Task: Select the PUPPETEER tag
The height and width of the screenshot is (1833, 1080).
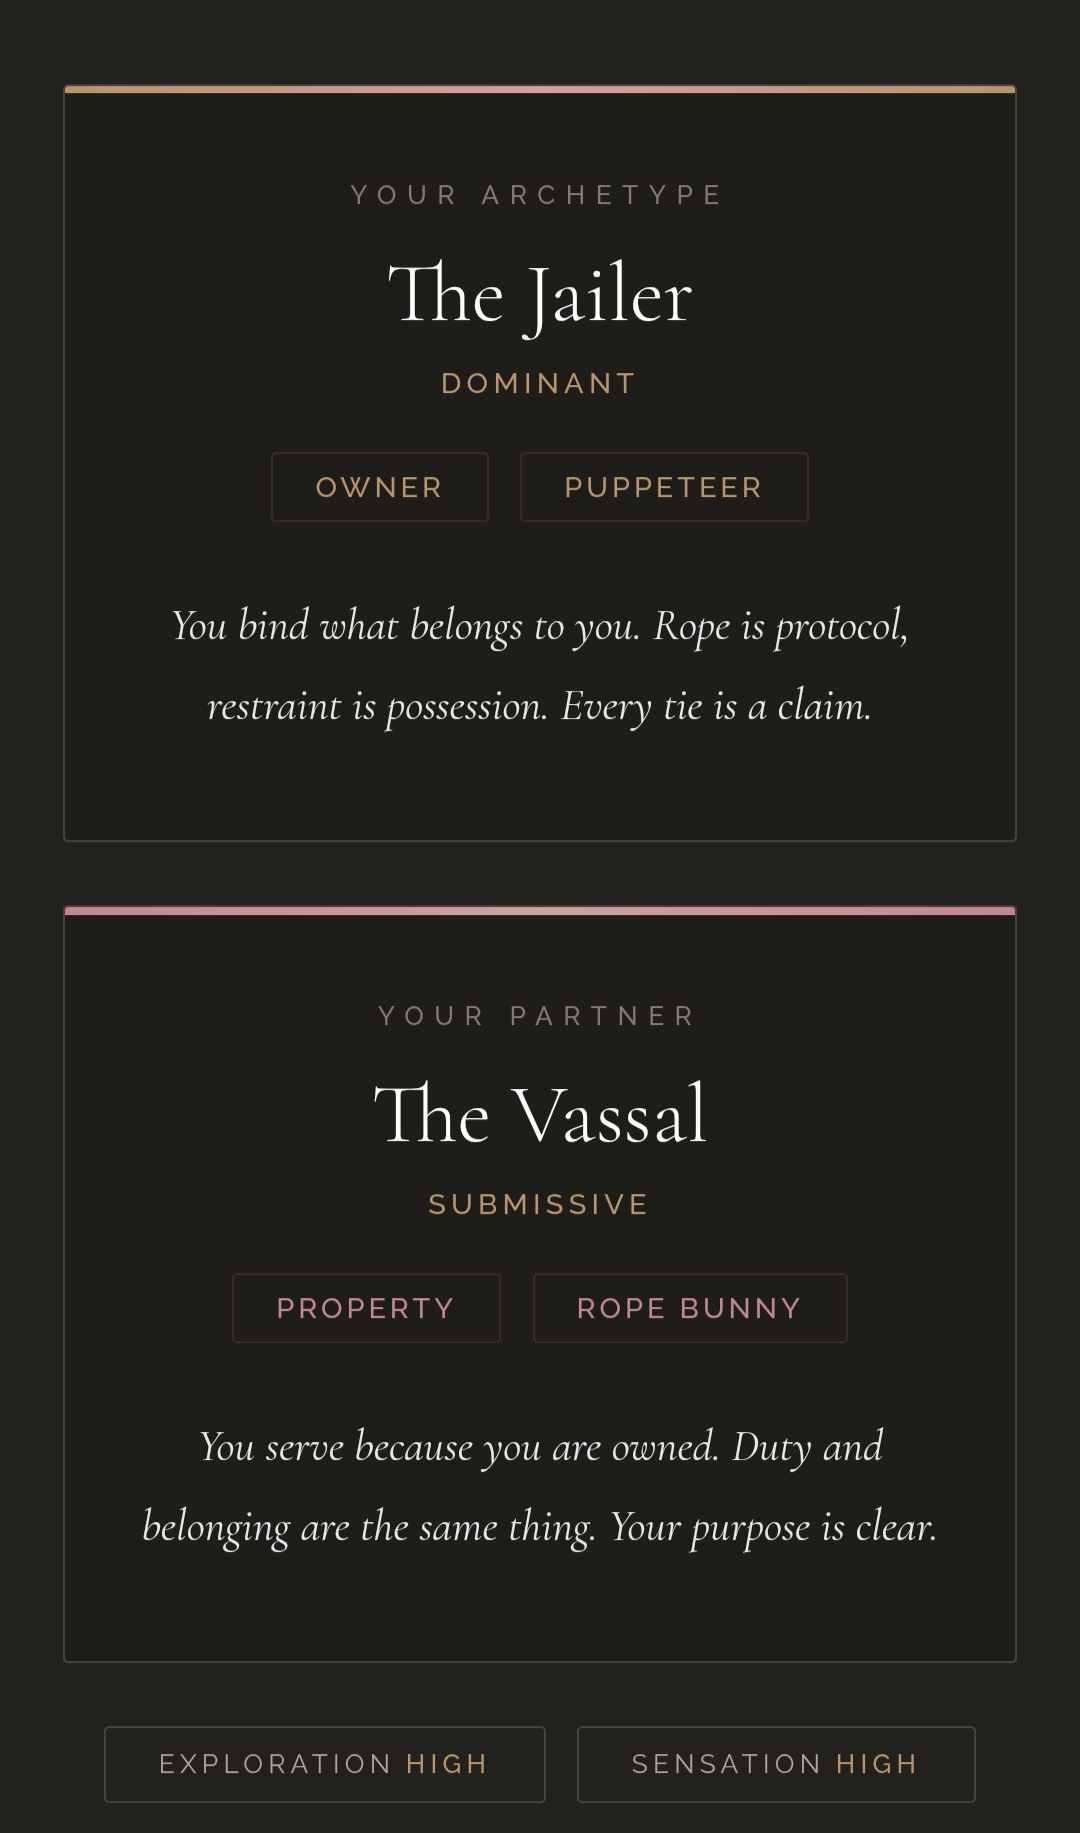Action: 664,487
